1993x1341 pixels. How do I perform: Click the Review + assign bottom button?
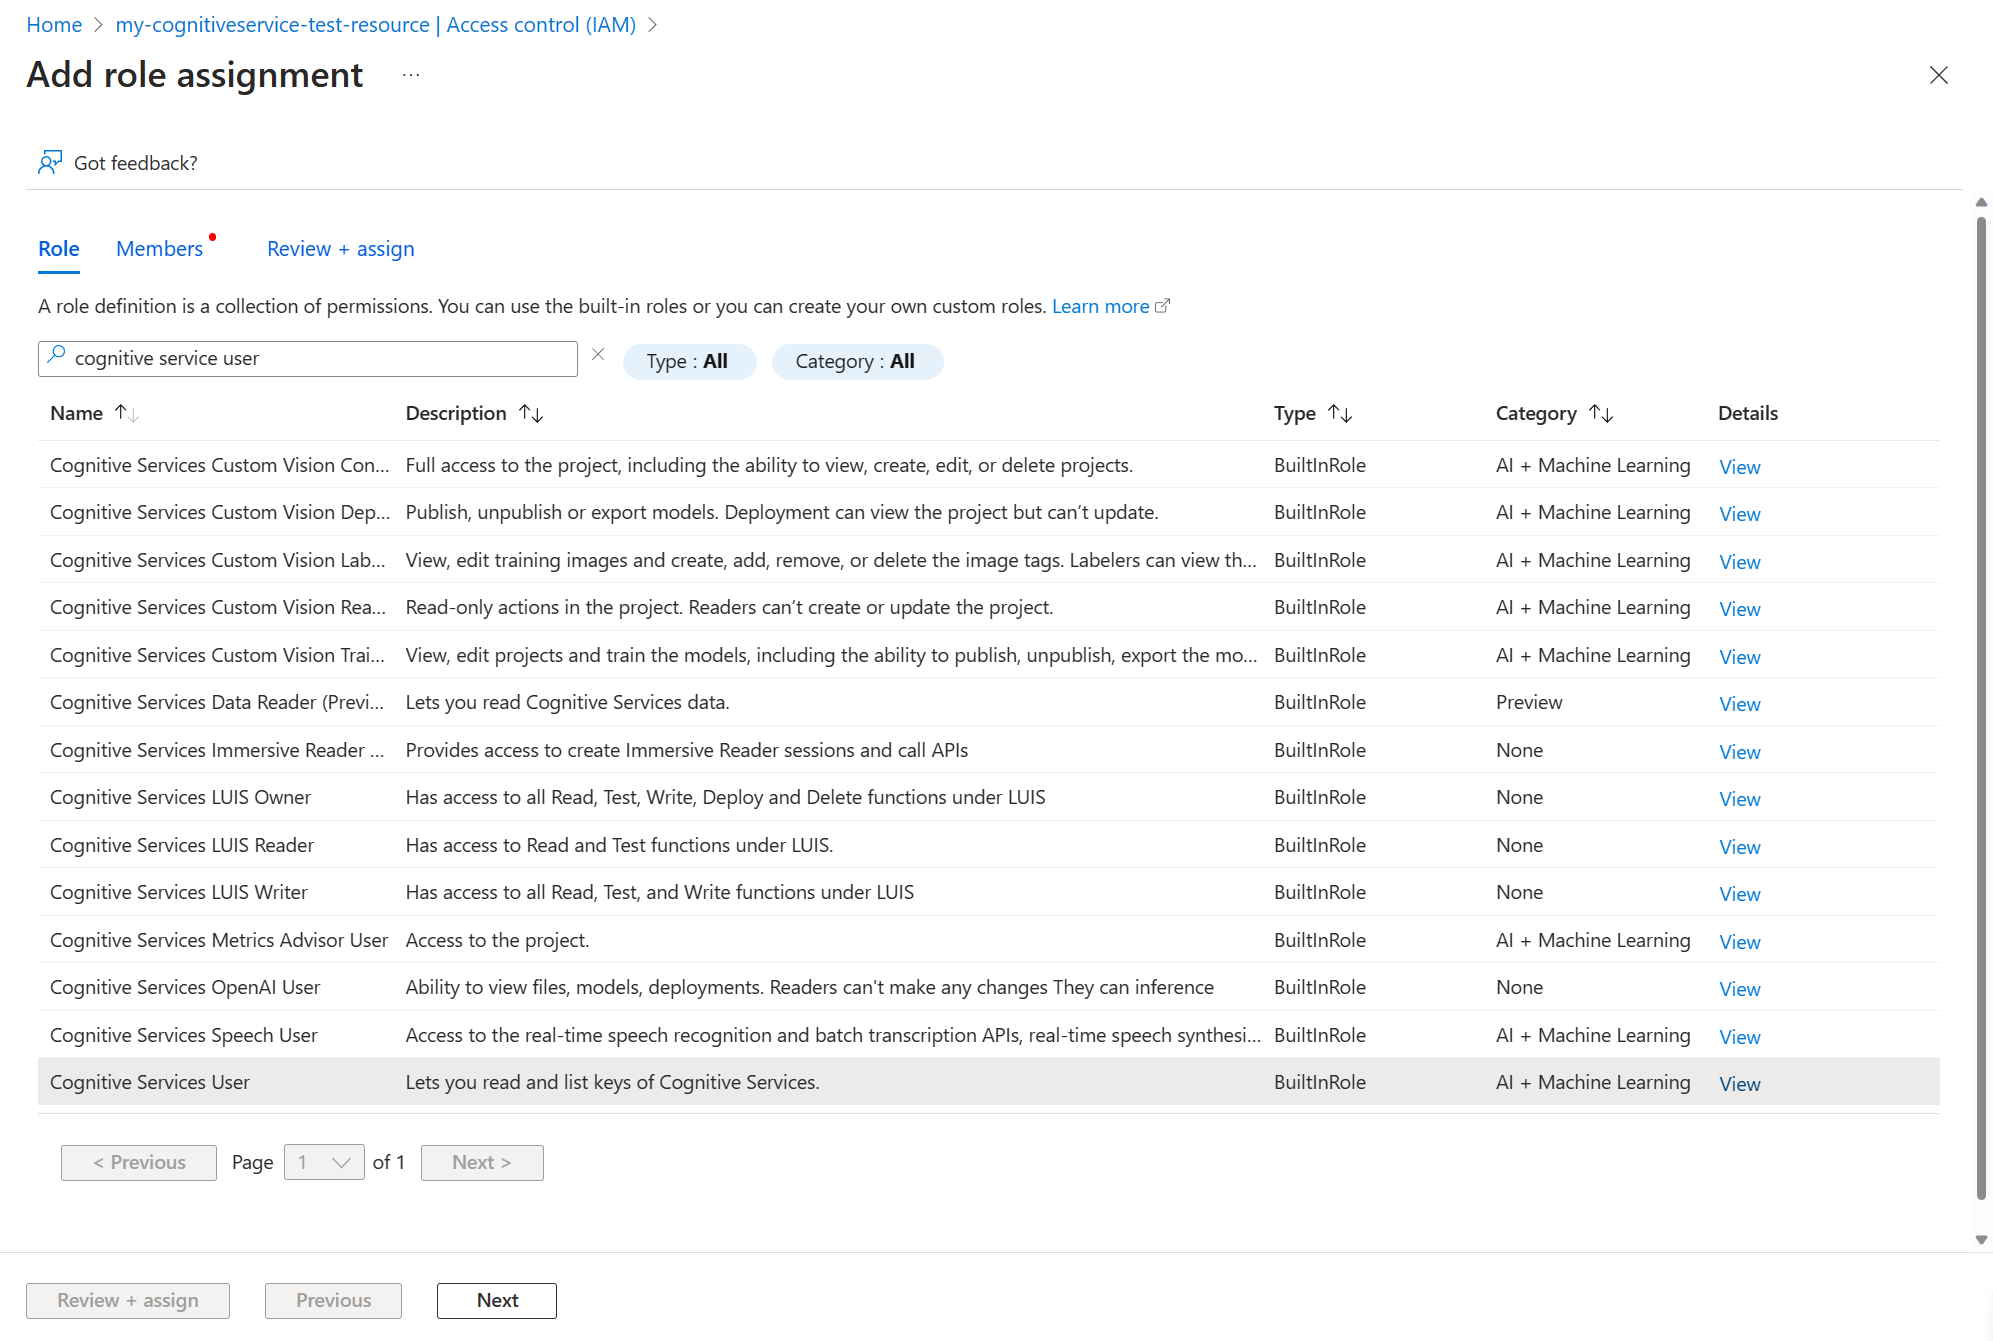click(128, 1300)
